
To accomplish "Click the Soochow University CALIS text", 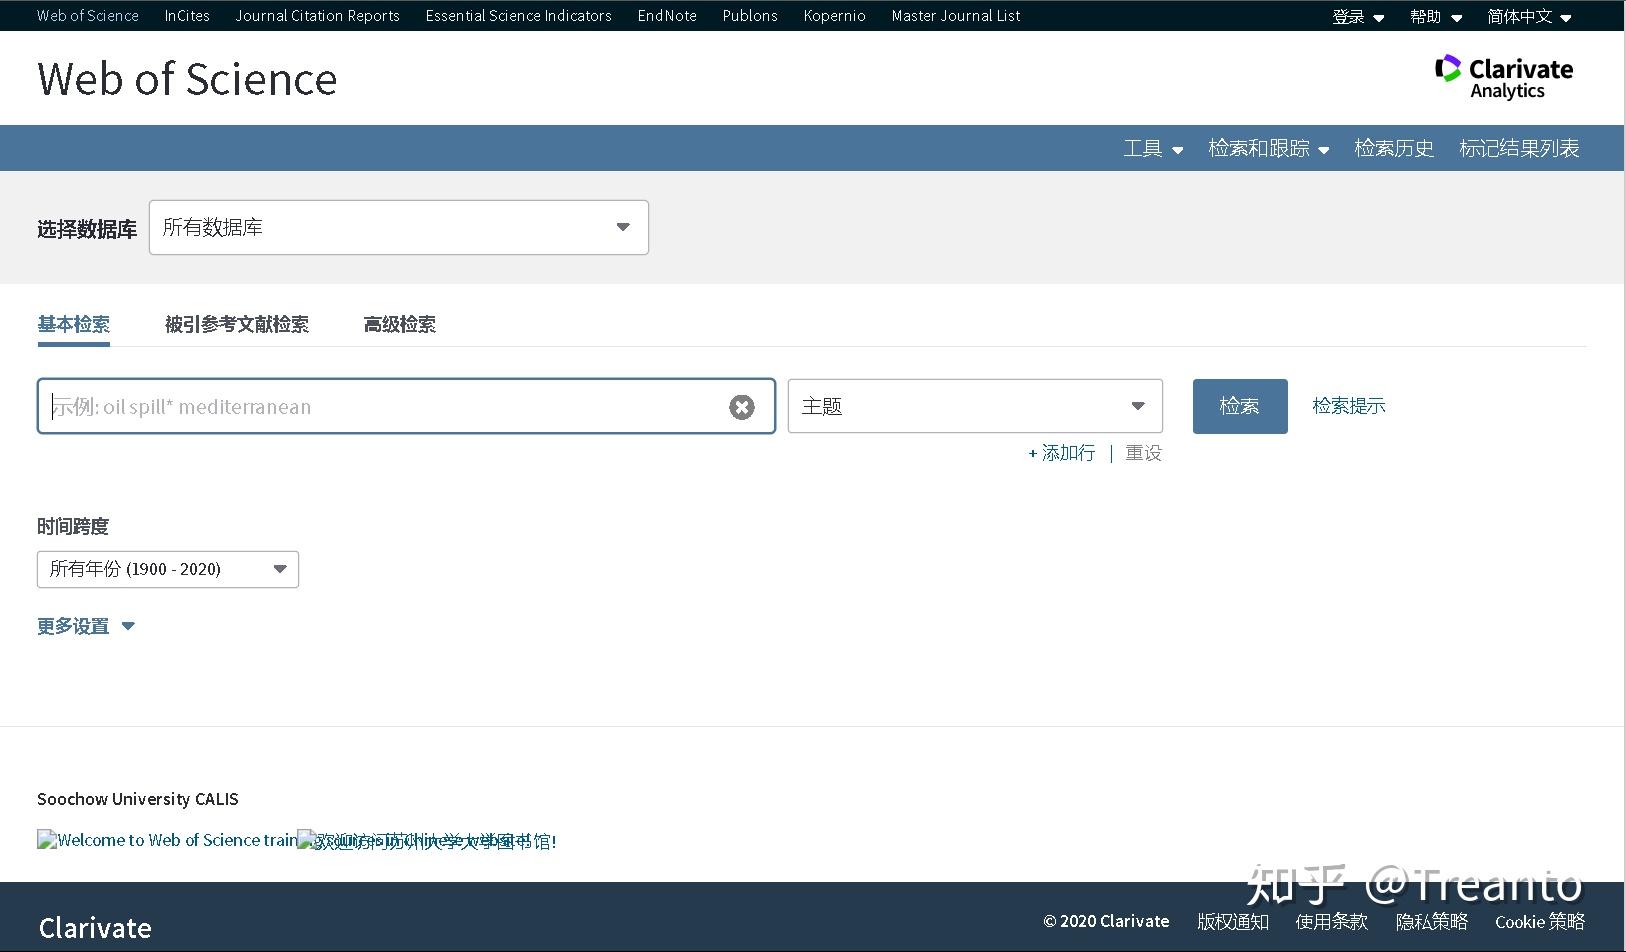I will tap(138, 799).
